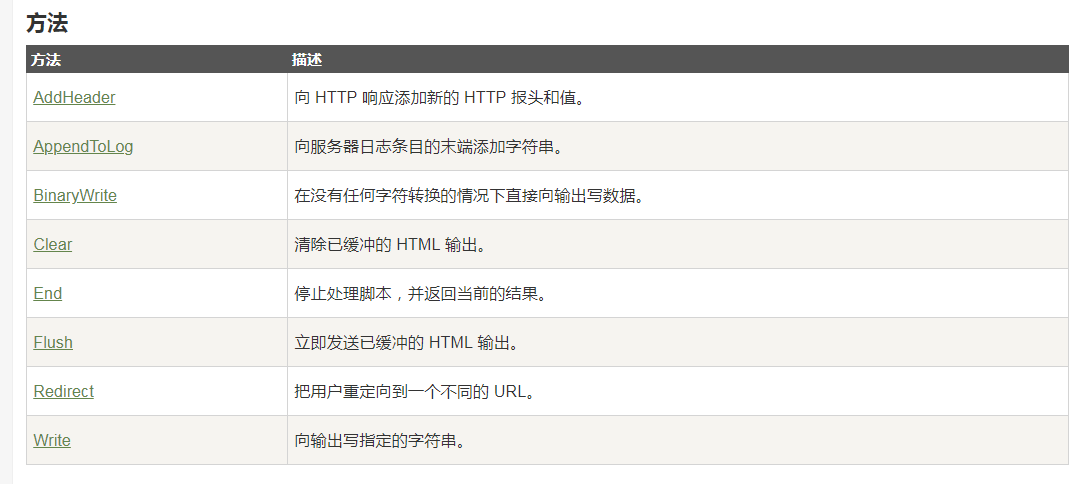Open the Redirect method link

[x=63, y=391]
